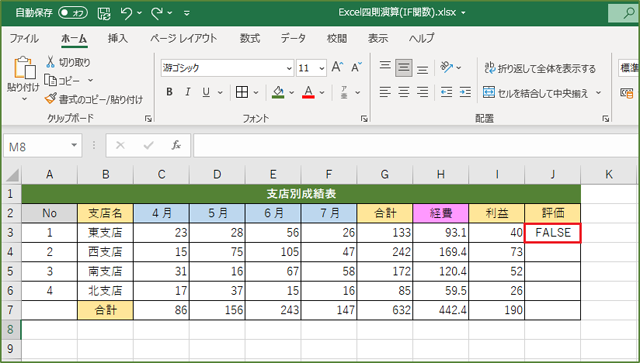
Task: Expand the font name dropdown arrow
Action: (289, 68)
